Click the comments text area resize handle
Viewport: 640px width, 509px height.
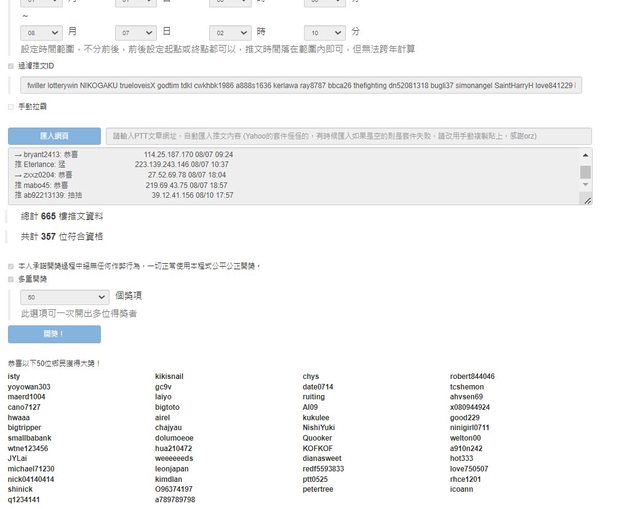[x=588, y=202]
